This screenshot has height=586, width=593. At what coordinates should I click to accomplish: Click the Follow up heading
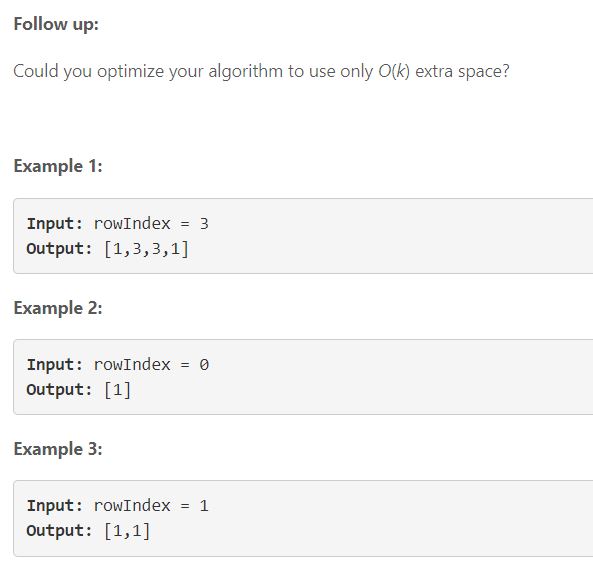[56, 25]
